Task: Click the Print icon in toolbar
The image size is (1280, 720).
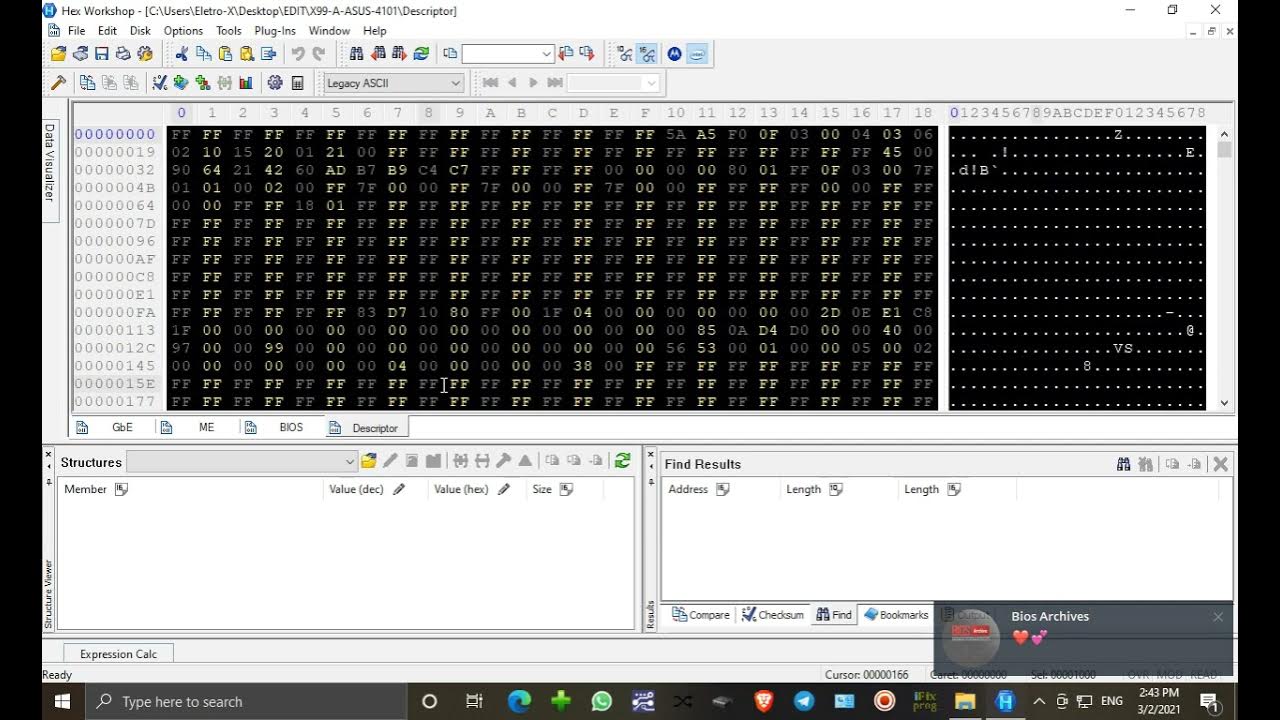Action: pyautogui.click(x=123, y=54)
